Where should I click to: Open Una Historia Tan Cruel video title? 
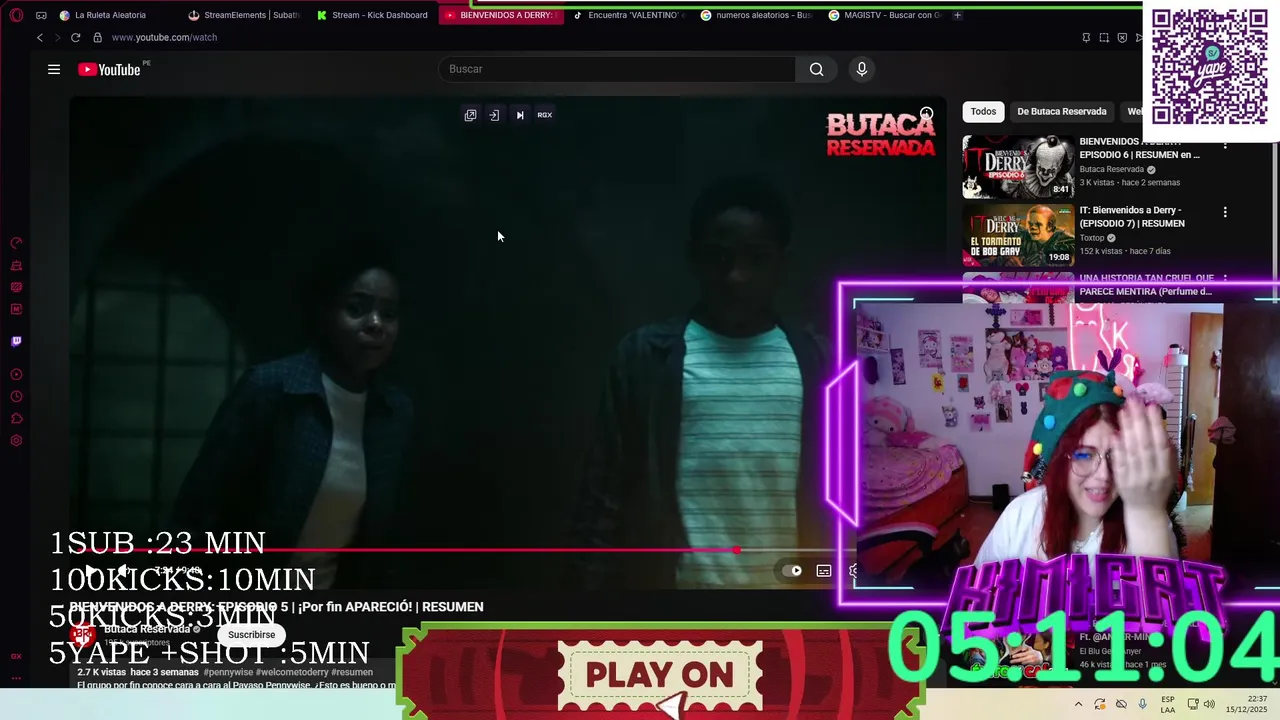click(1146, 285)
